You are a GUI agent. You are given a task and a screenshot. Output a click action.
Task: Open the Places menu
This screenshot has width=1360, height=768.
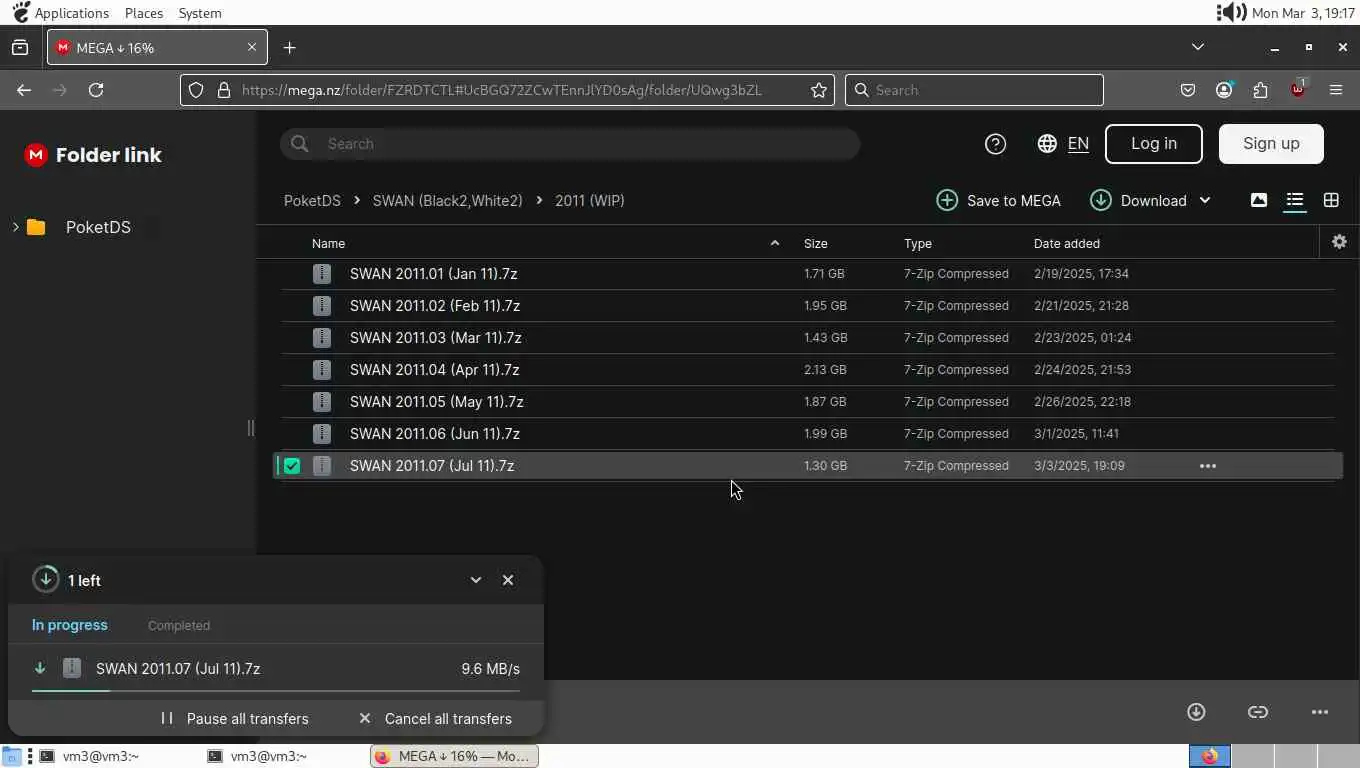pos(144,13)
